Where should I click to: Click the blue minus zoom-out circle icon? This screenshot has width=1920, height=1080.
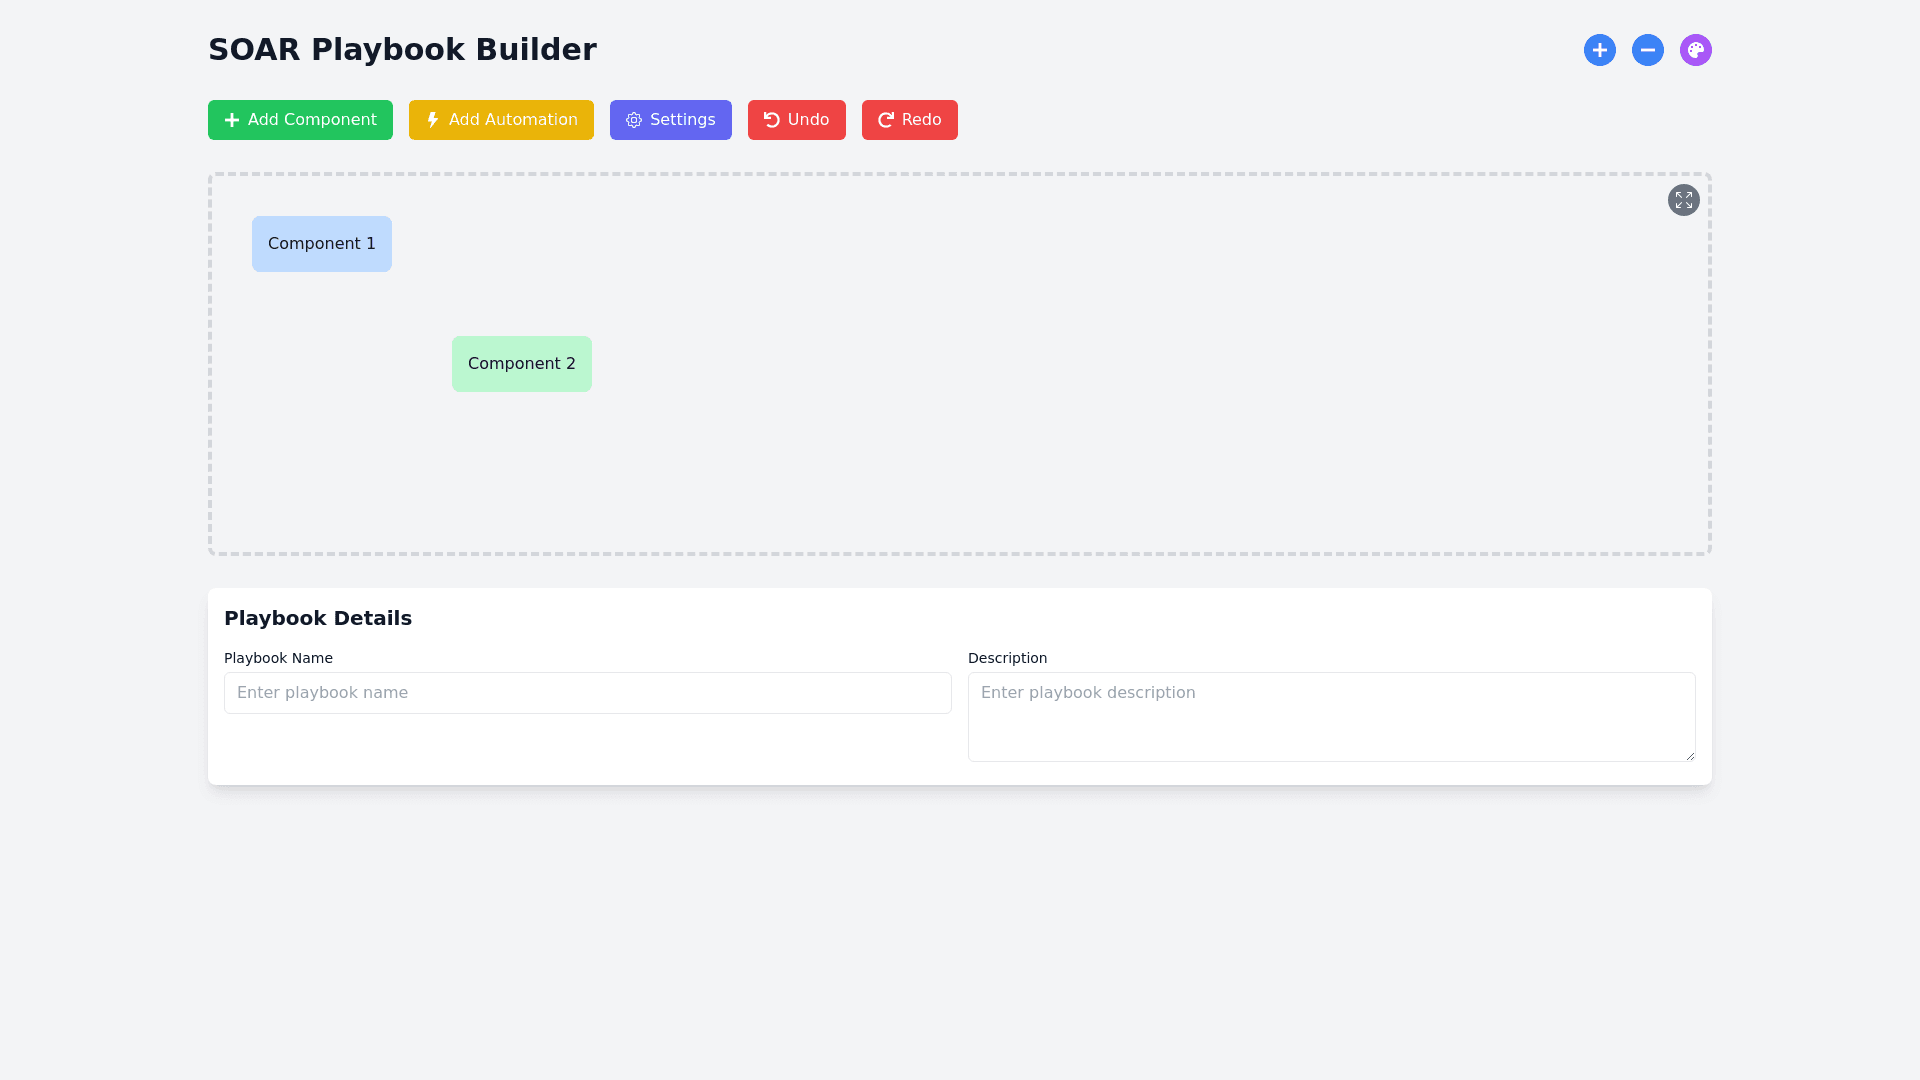[x=1648, y=50]
